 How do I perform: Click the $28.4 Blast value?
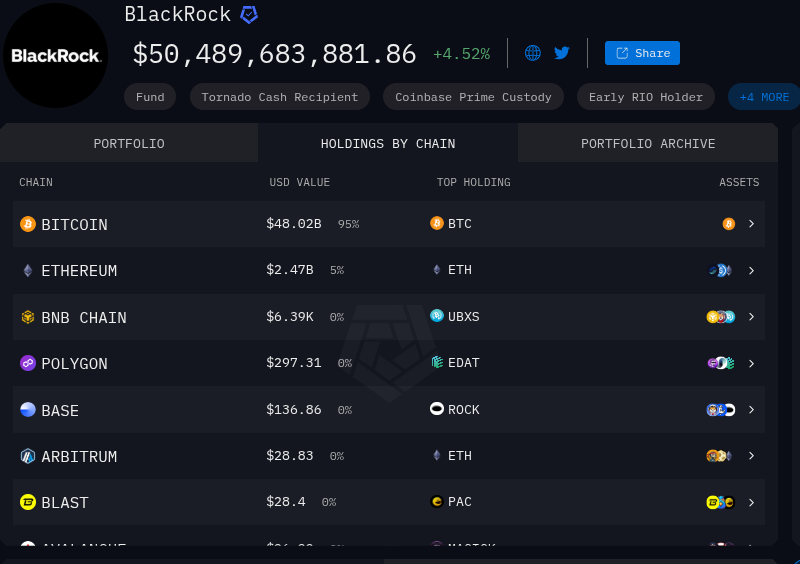(x=286, y=502)
